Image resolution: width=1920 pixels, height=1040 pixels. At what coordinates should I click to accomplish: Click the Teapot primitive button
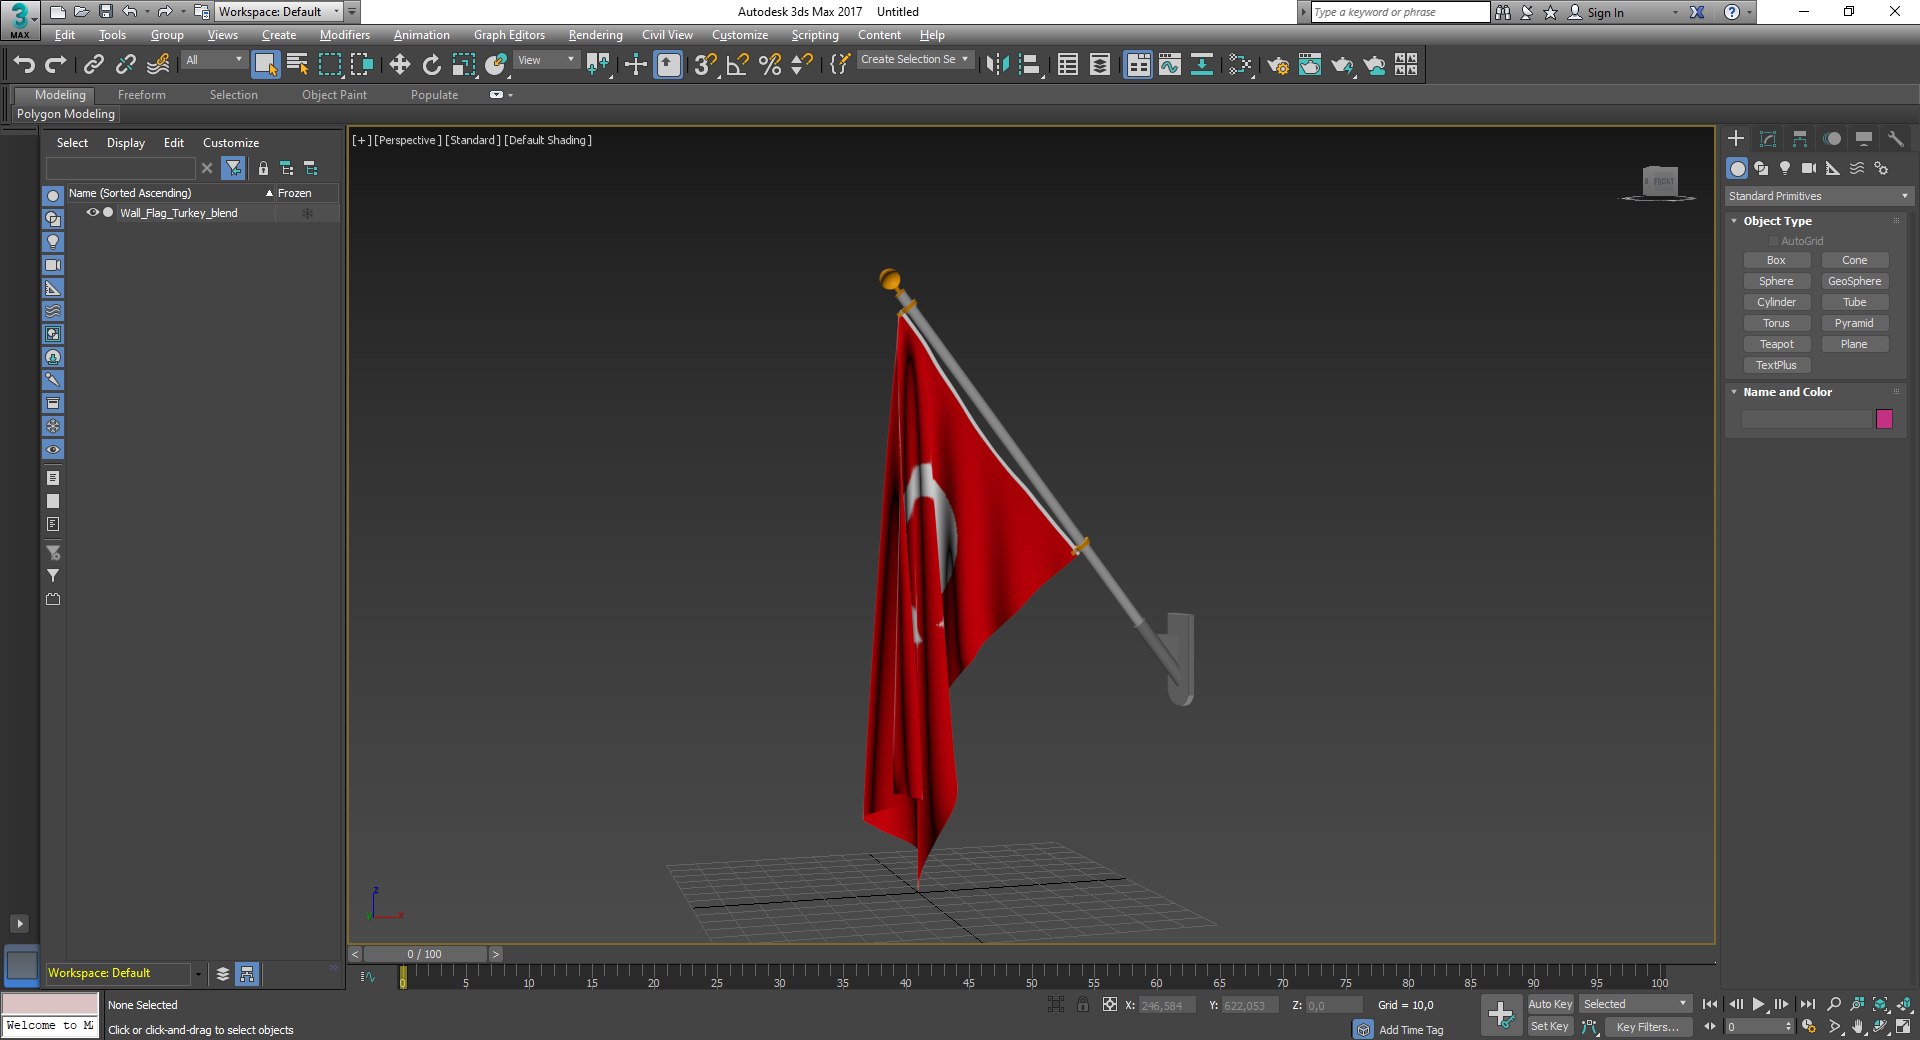(1776, 344)
